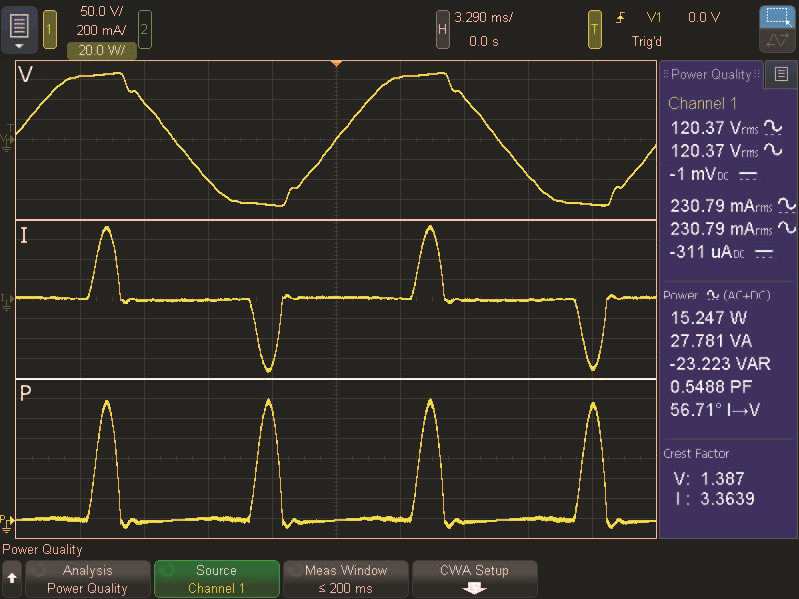Click the power ground level marker

pyautogui.click(x=7, y=522)
